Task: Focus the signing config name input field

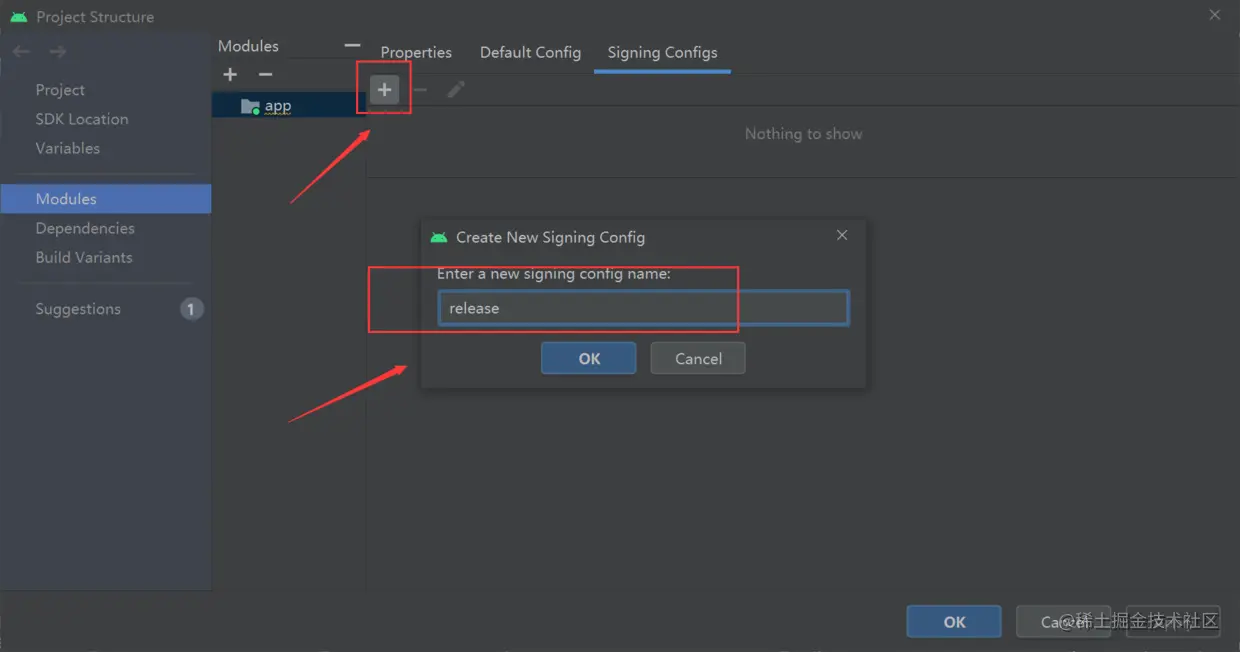Action: click(x=643, y=308)
